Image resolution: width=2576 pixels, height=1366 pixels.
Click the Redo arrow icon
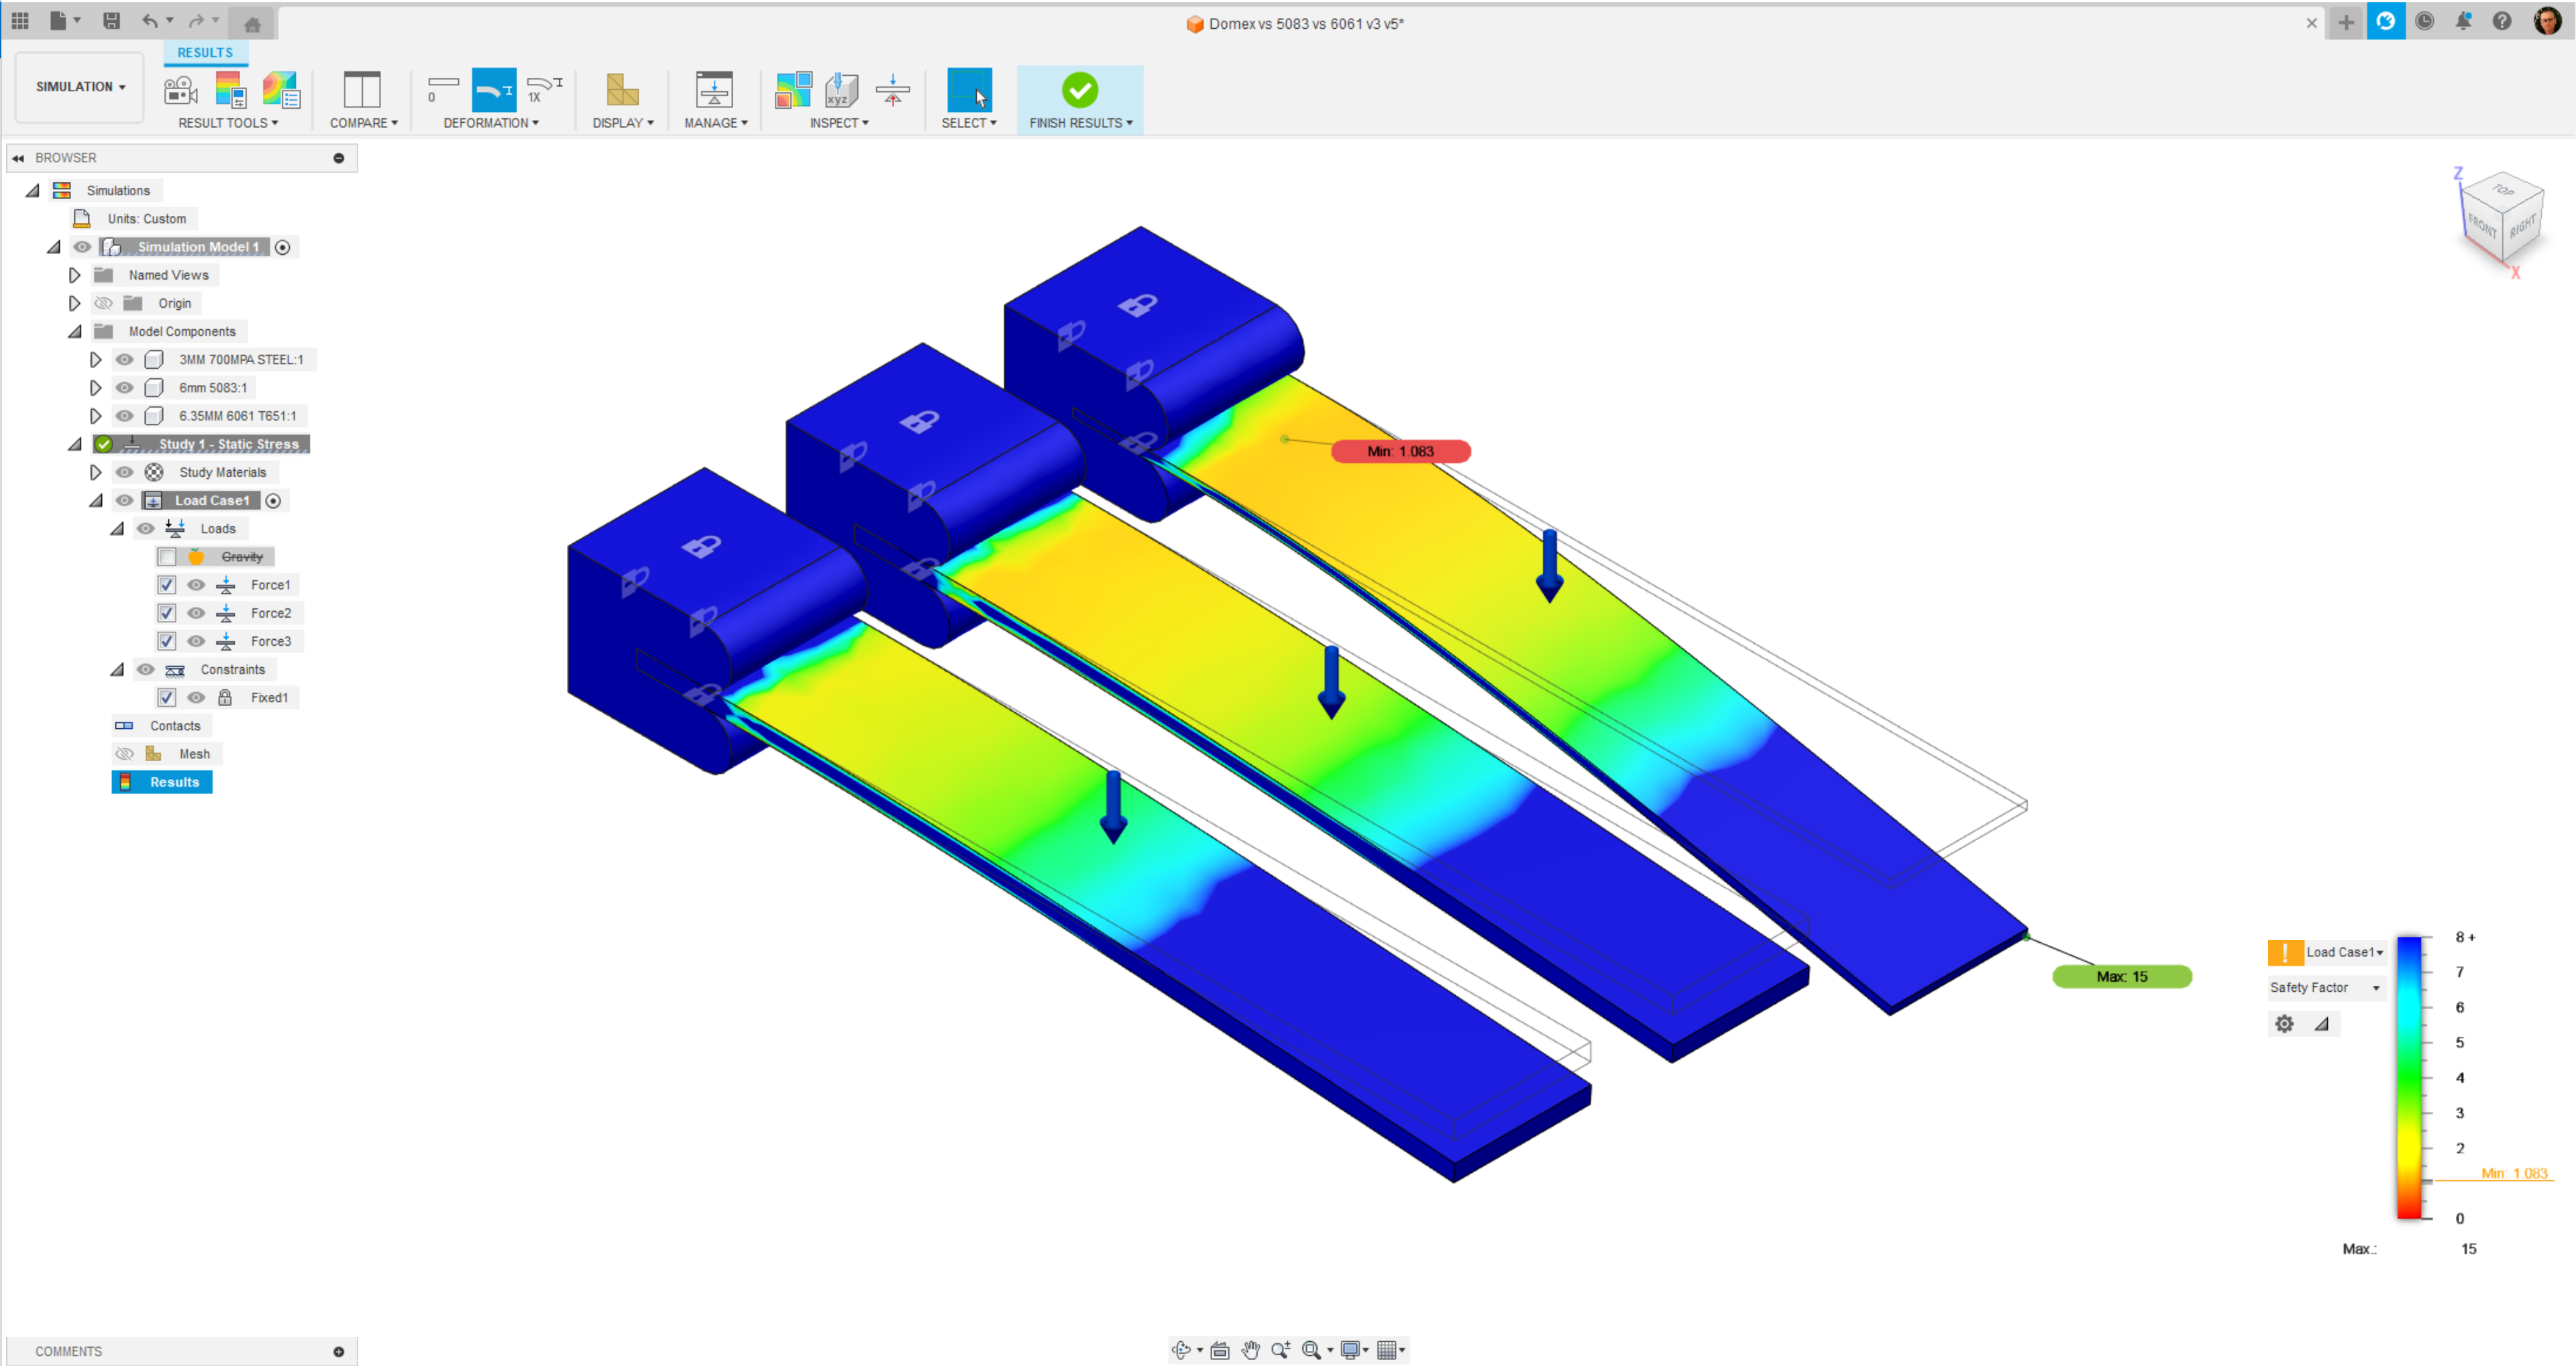(x=196, y=20)
